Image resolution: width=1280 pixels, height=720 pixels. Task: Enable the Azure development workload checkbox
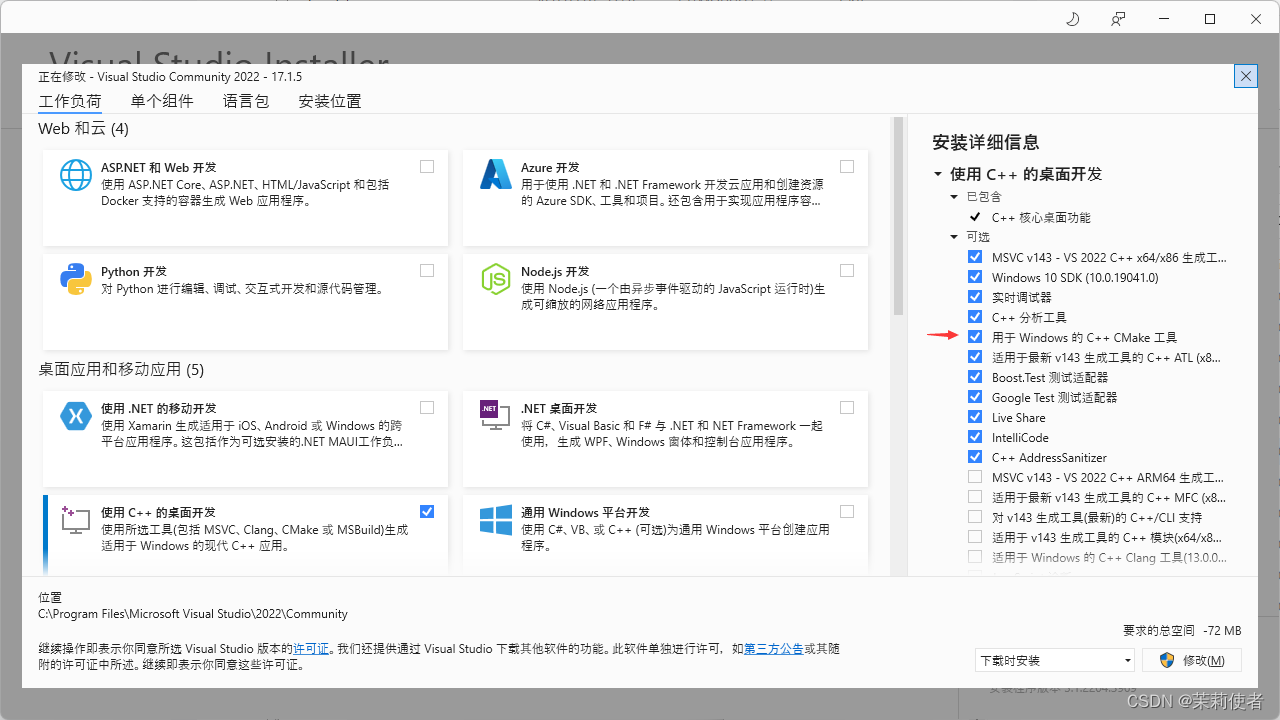847,167
